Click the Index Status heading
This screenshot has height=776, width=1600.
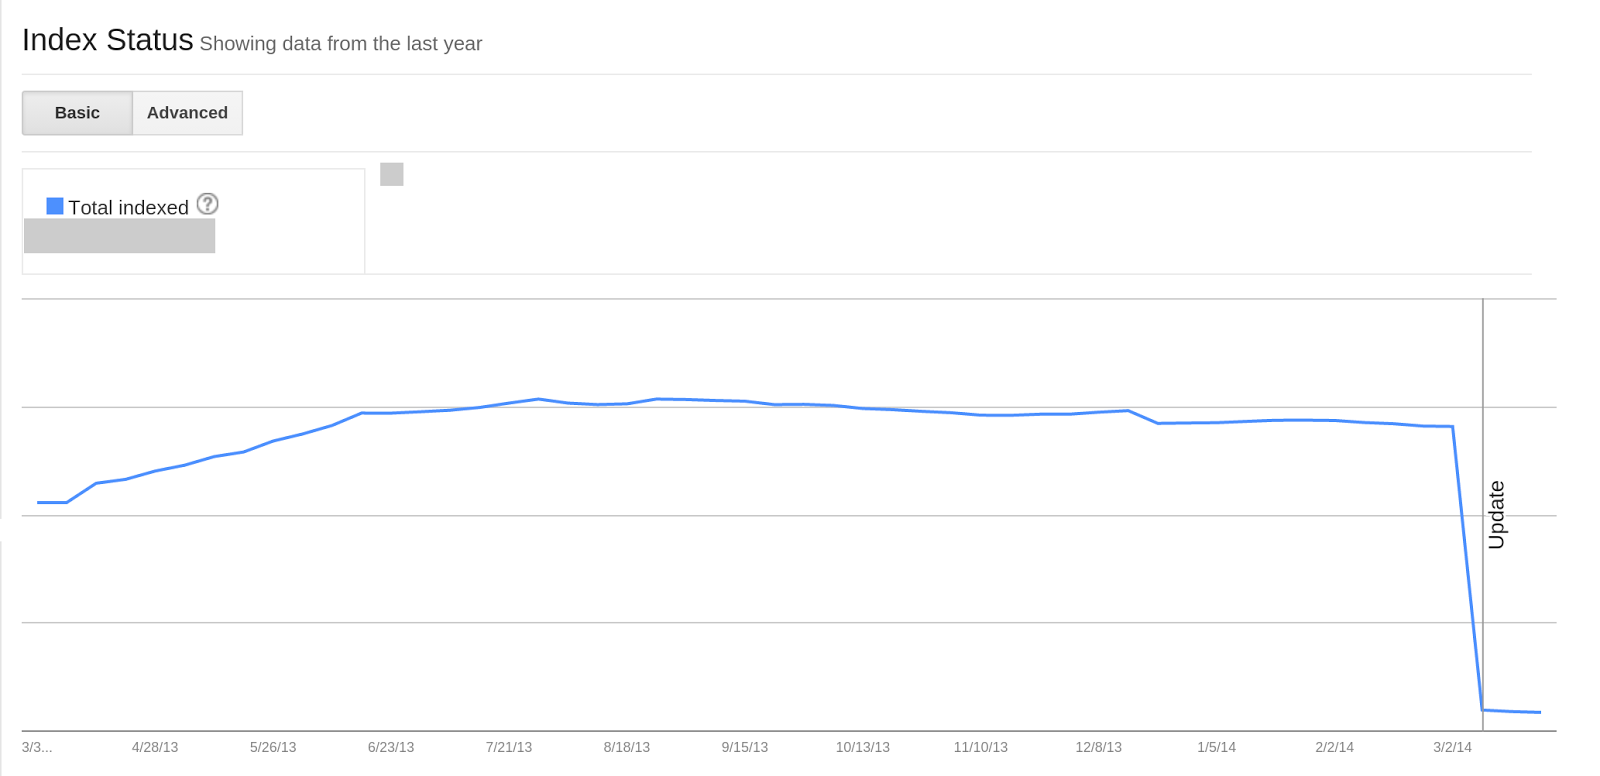[x=107, y=40]
